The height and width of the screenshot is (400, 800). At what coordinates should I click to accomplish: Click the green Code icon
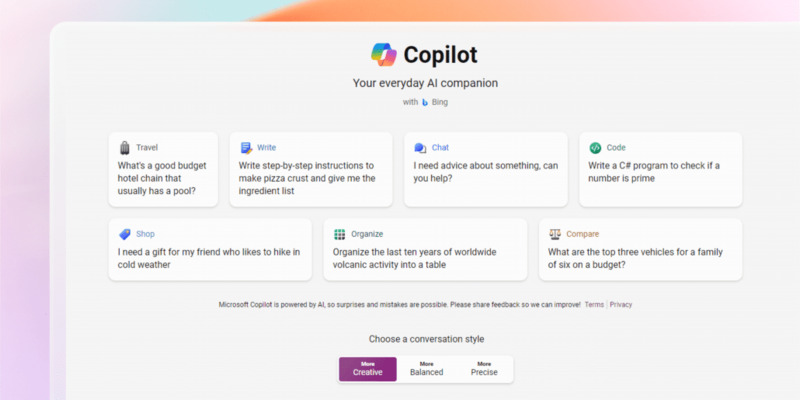[595, 148]
